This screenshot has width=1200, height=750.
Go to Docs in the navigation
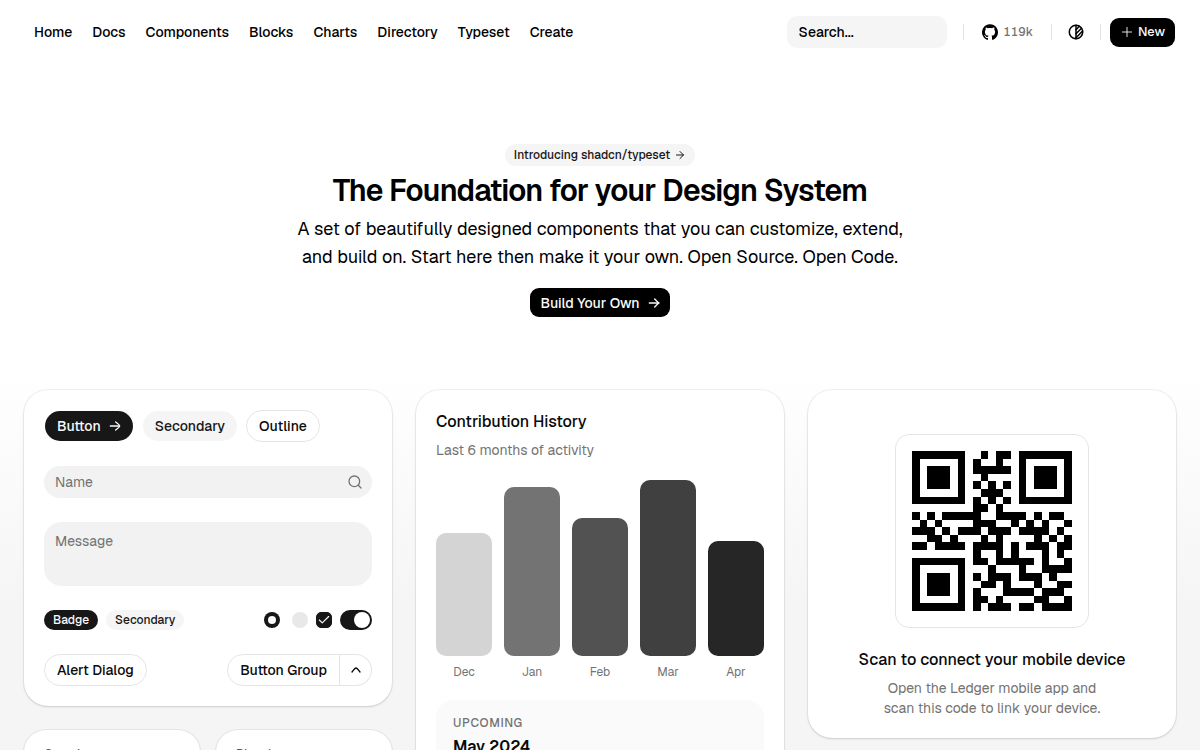pyautogui.click(x=109, y=32)
